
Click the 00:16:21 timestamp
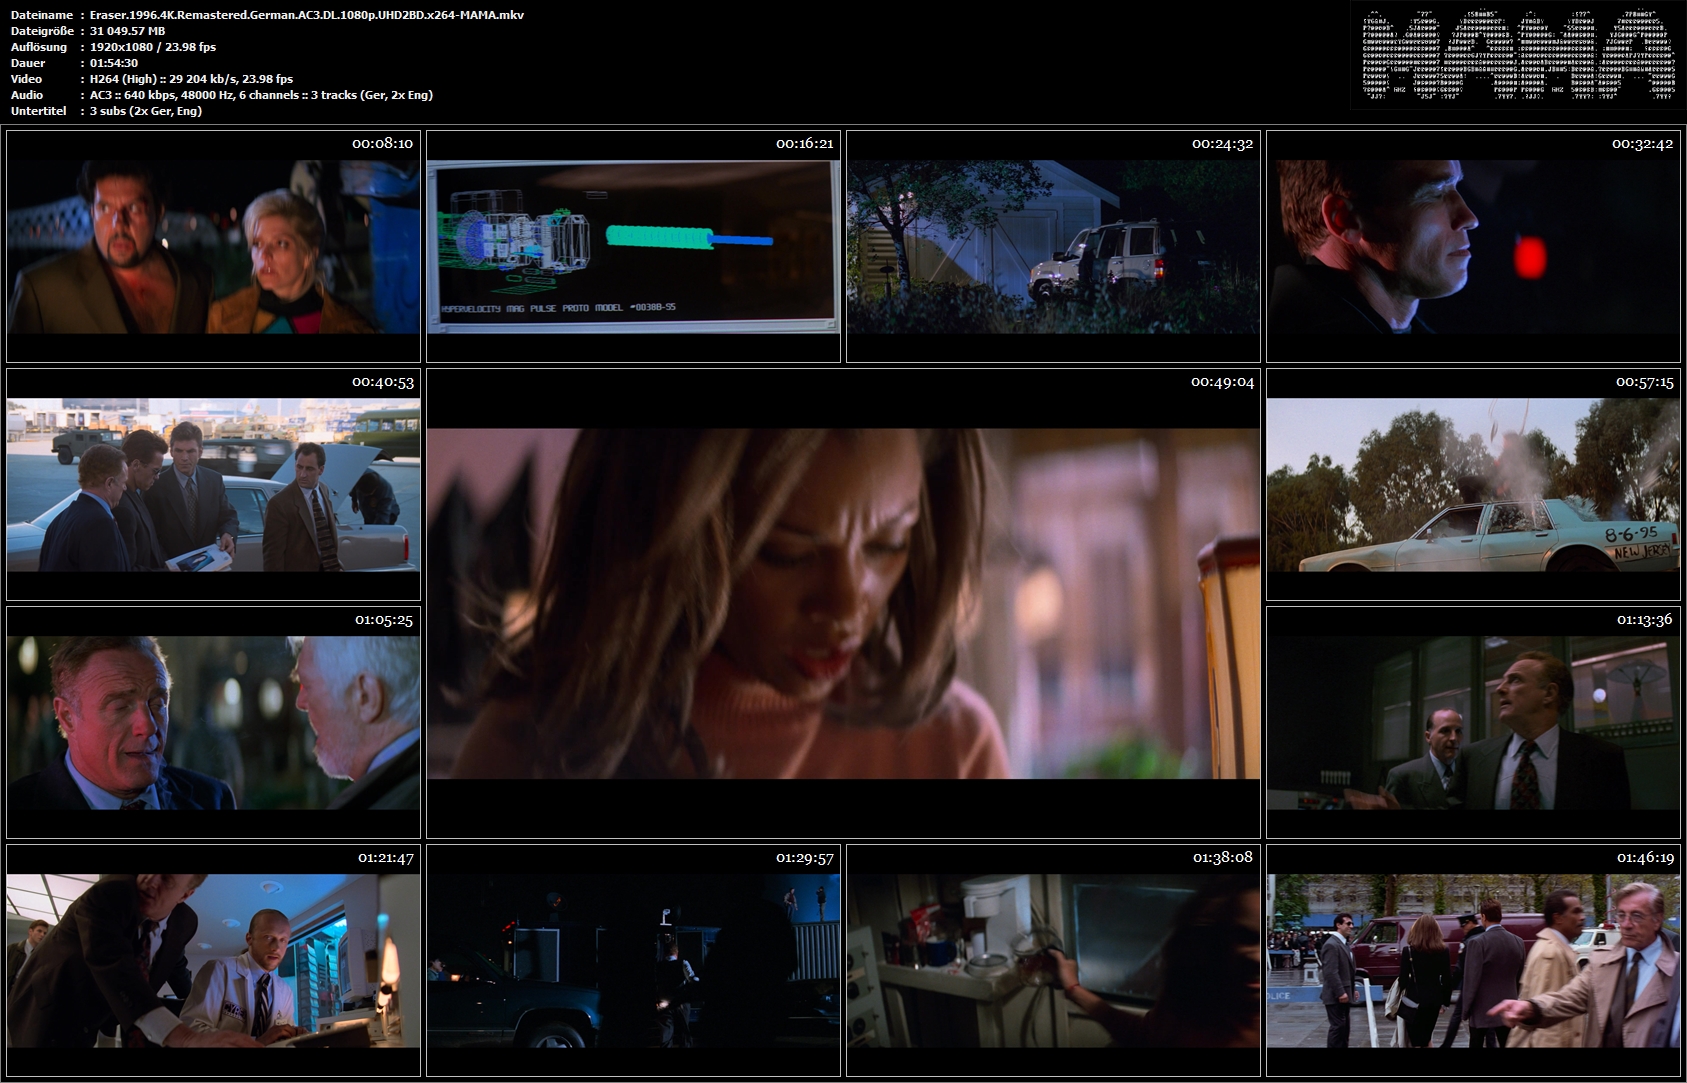click(x=804, y=144)
